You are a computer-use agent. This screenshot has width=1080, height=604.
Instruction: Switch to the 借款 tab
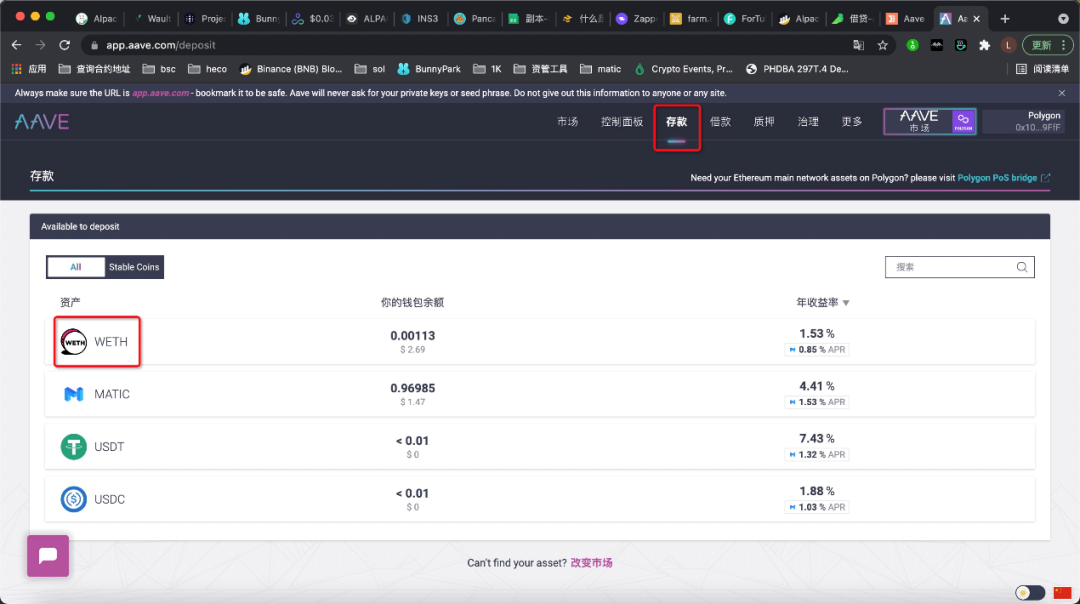coord(720,121)
